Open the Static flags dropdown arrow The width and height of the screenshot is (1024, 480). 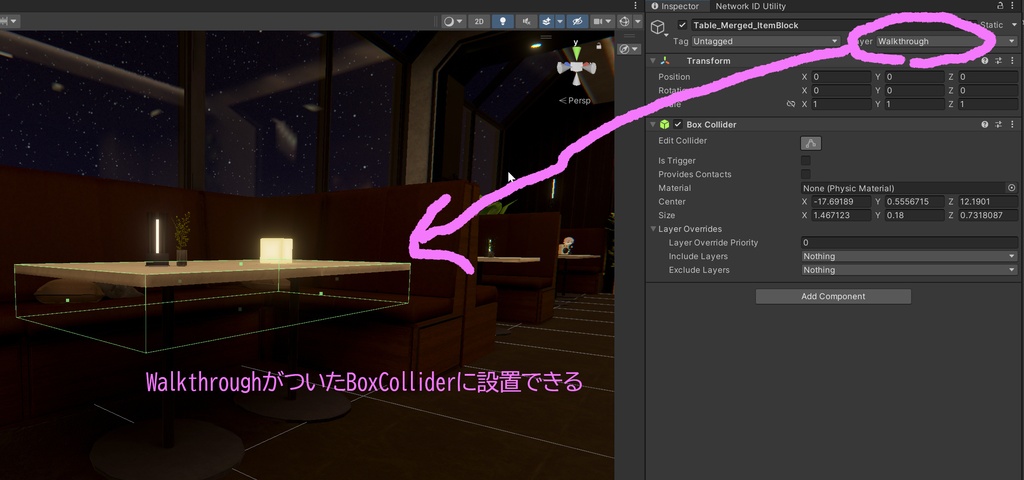(1015, 25)
